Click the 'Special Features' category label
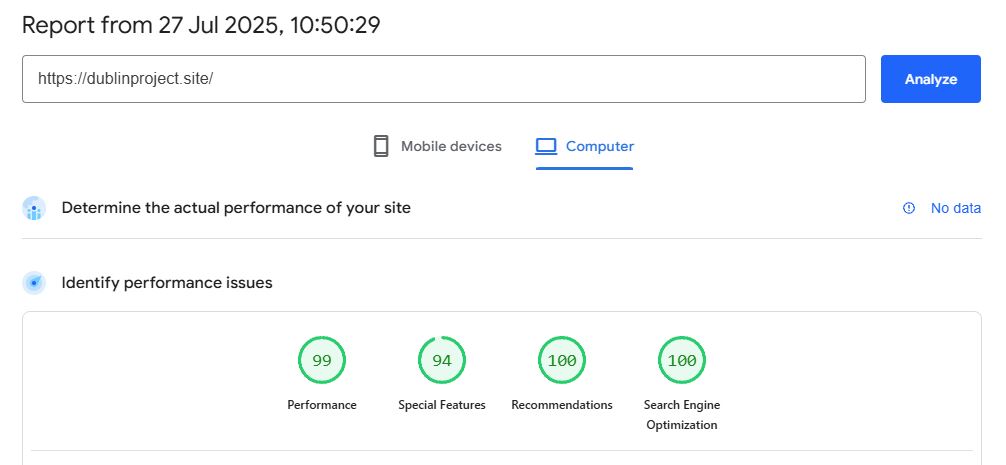 [442, 405]
